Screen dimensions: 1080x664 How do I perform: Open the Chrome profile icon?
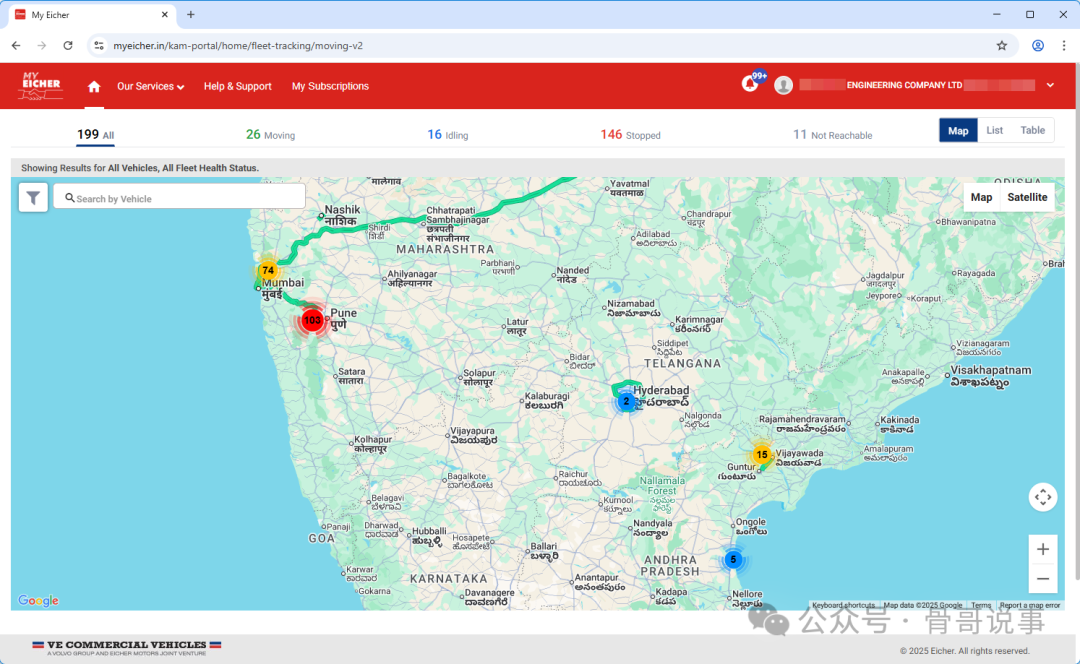coord(1037,45)
